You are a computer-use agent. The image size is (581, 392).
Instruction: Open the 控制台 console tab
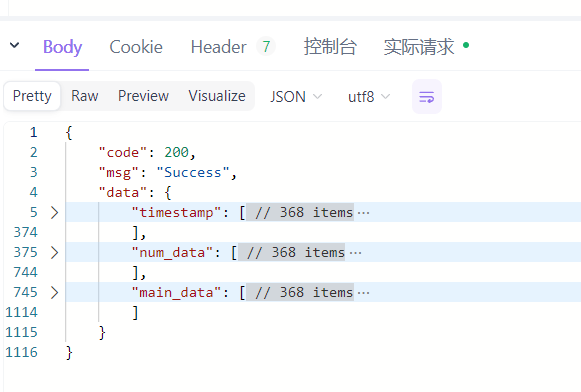[x=330, y=47]
